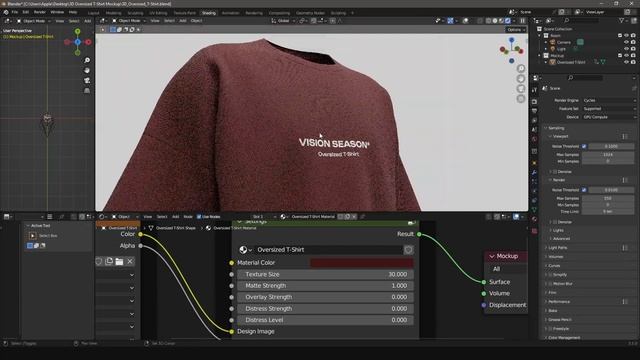640x360 pixels.
Task: Open the Render Engine dropdown (Cycles)
Action: pos(609,100)
